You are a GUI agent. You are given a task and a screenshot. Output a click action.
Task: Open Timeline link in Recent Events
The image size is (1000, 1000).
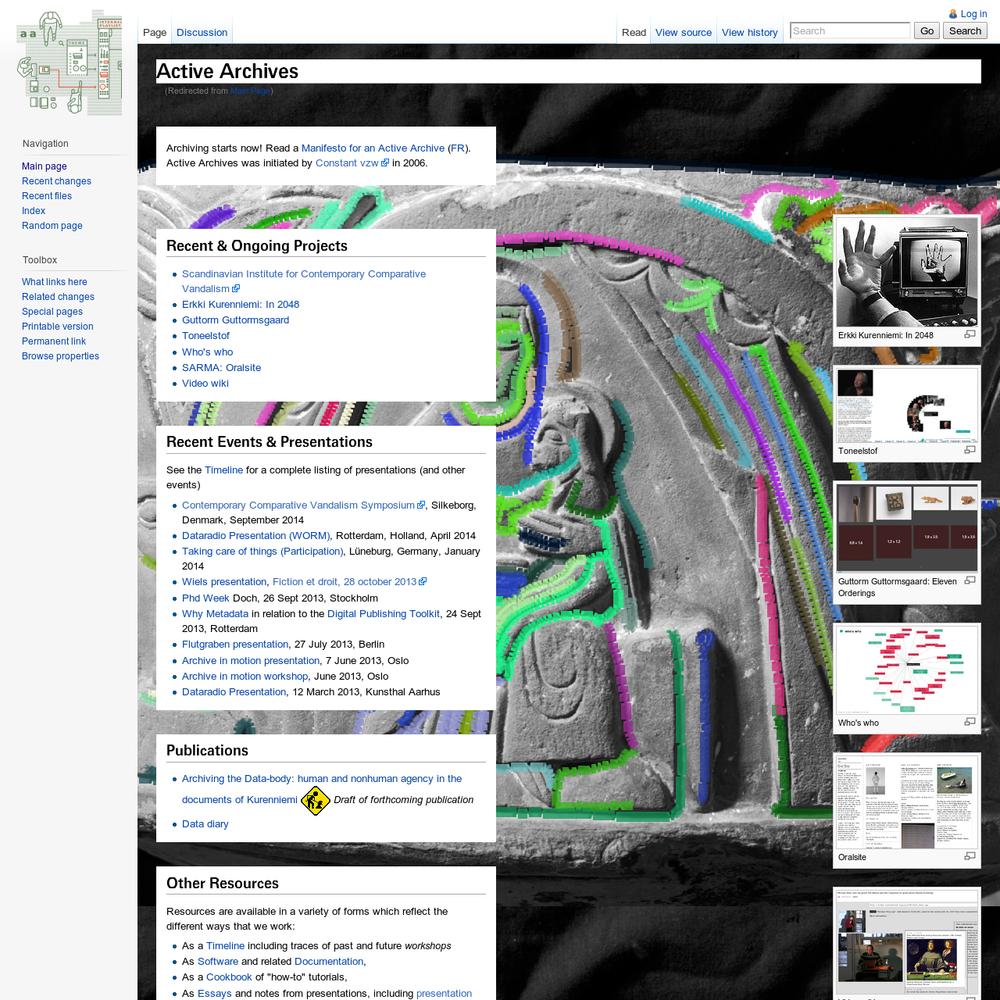[x=223, y=470]
